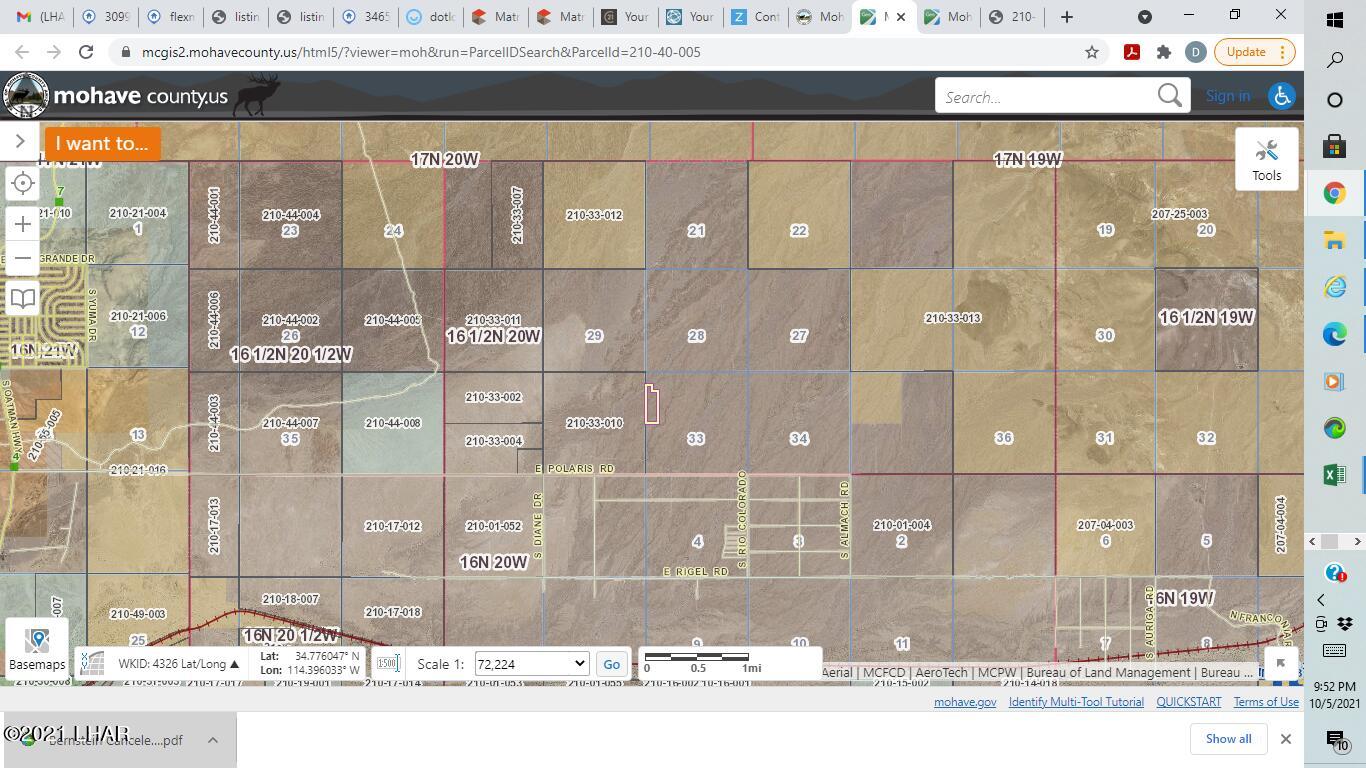Open Microsoft Edge from the taskbar

coord(1334,334)
